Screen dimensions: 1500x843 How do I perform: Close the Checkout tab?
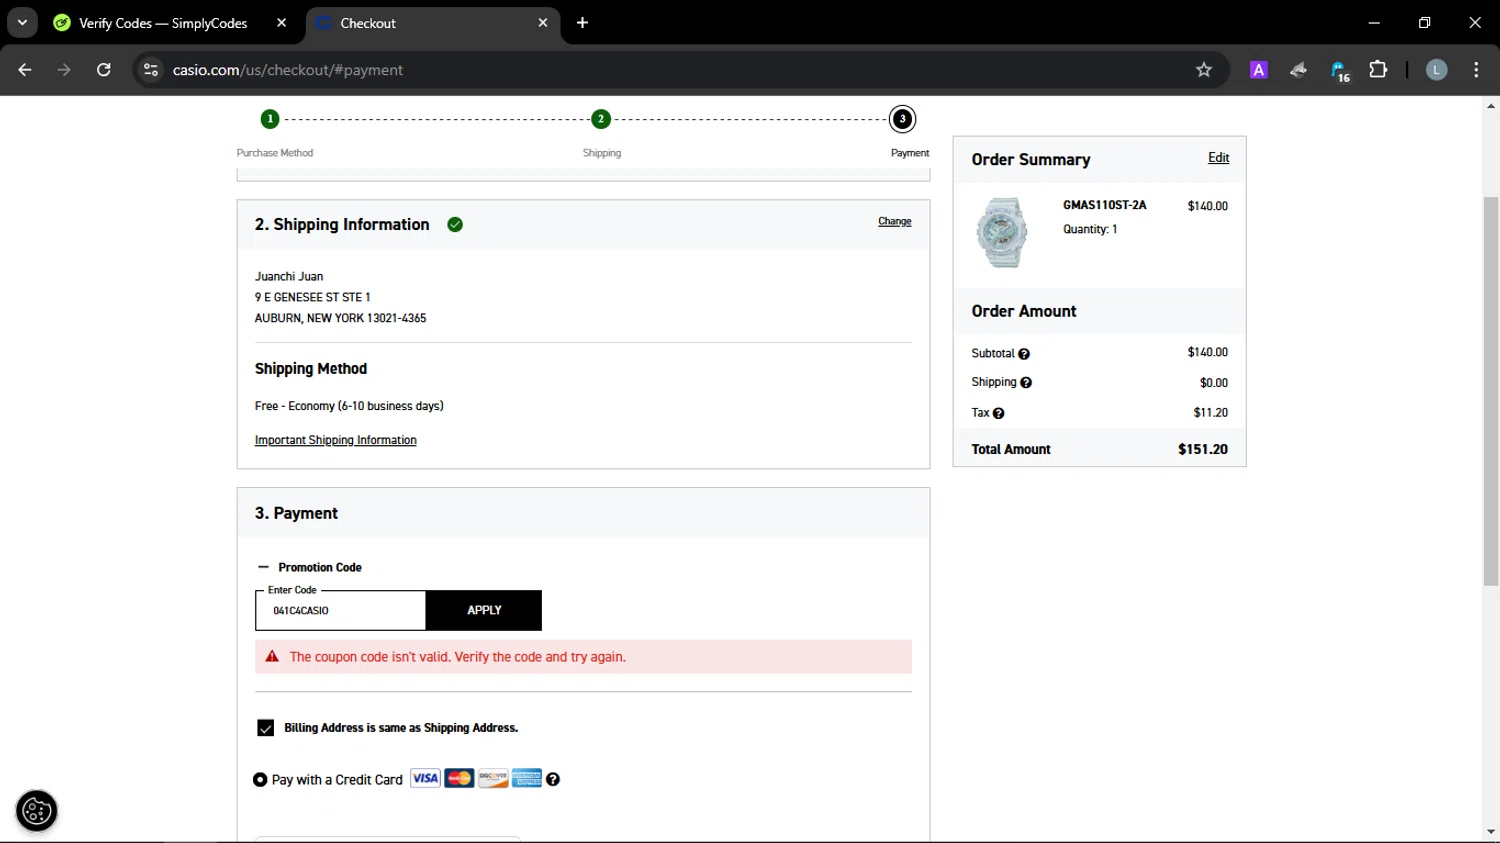[543, 23]
